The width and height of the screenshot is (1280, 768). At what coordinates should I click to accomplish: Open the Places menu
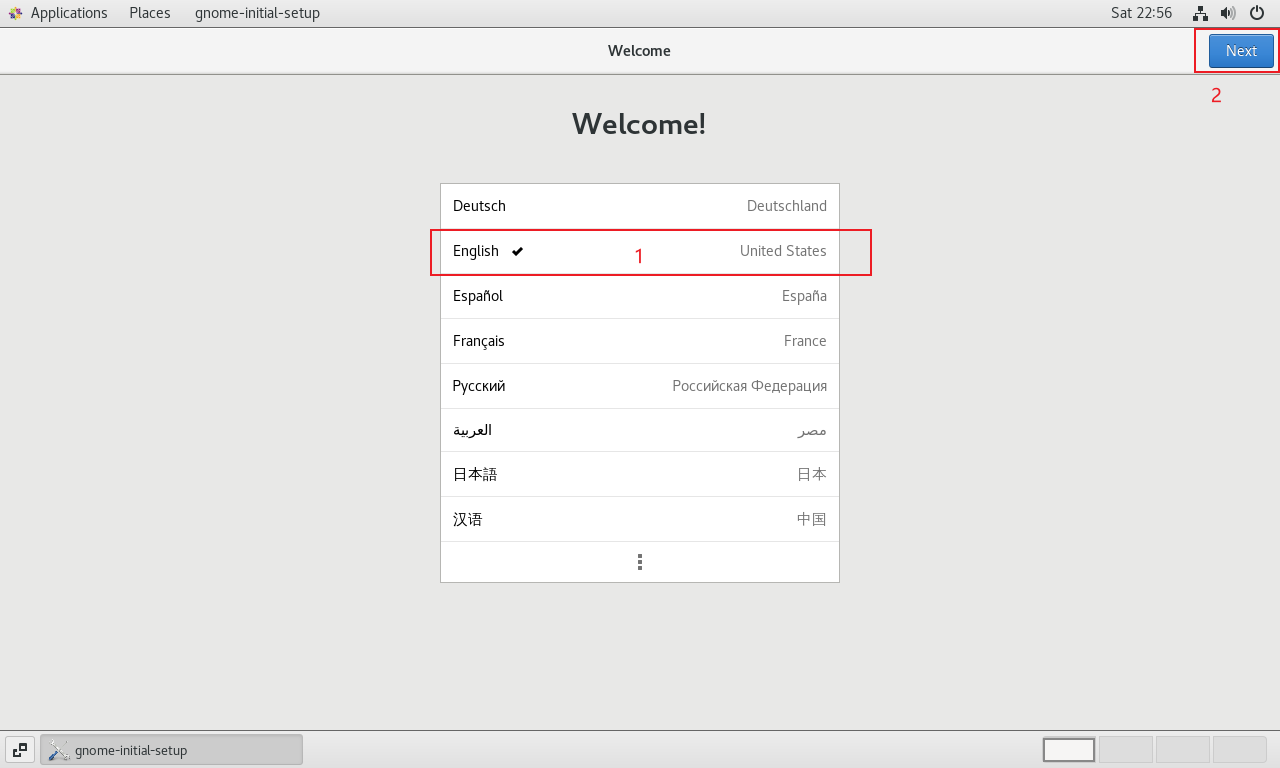[x=149, y=13]
